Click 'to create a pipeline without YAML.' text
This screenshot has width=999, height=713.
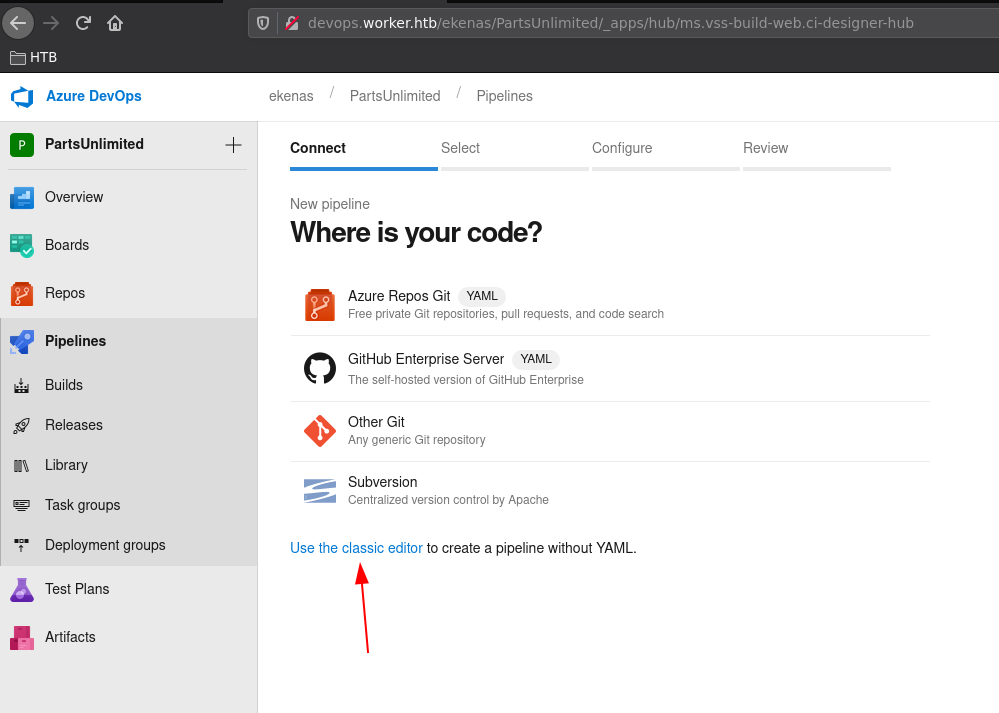coord(531,549)
